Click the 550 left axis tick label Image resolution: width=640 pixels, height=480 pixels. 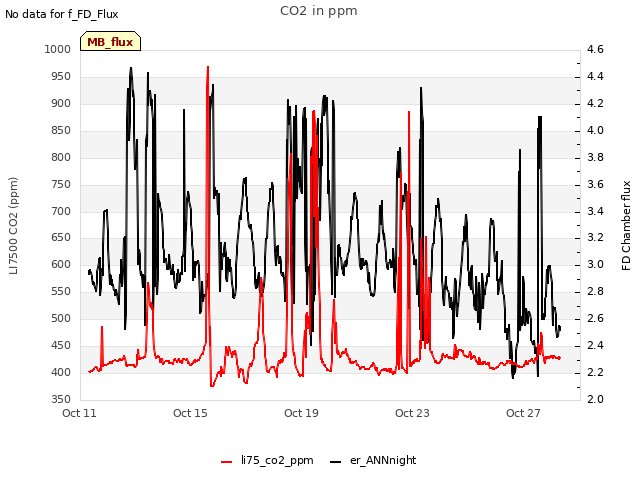(x=61, y=291)
